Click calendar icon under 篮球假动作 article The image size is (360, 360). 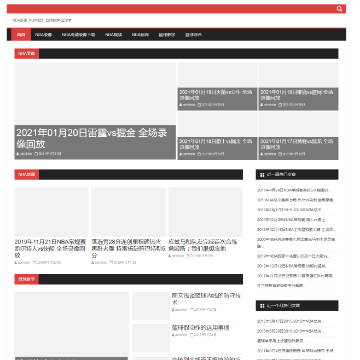pos(192,335)
